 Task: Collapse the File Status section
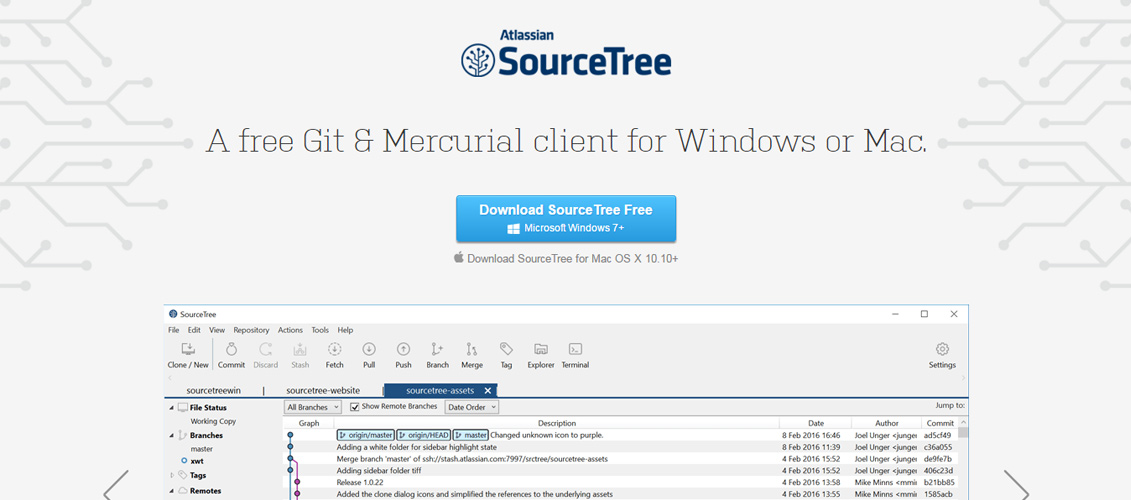coord(172,408)
